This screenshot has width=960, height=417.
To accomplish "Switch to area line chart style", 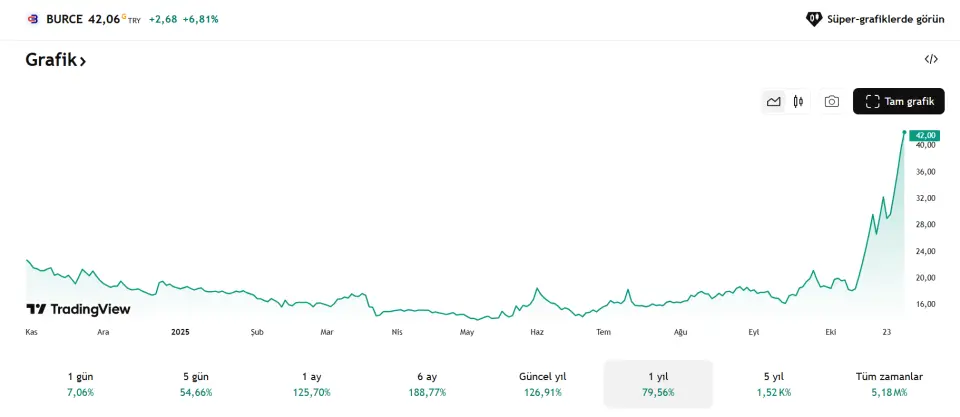I will point(773,101).
